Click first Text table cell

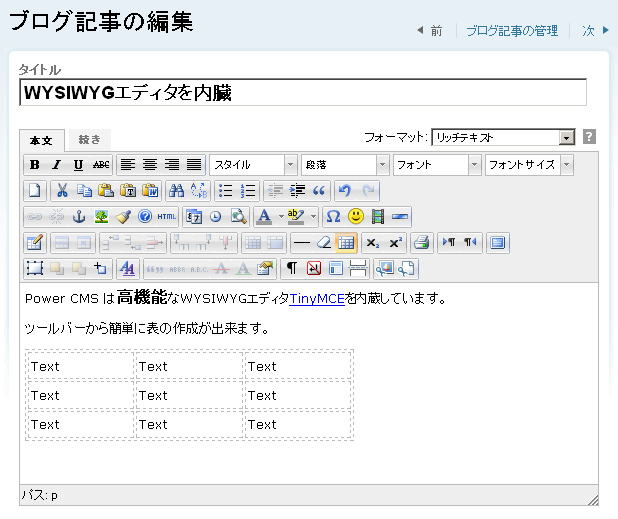click(x=81, y=366)
